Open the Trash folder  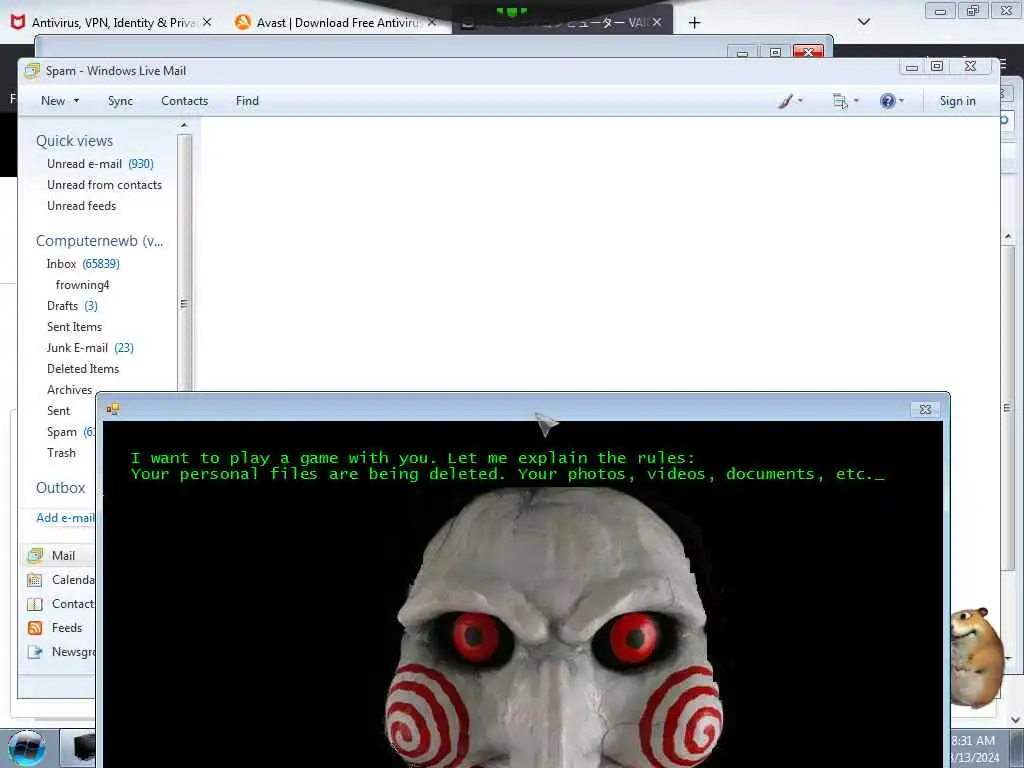(61, 453)
